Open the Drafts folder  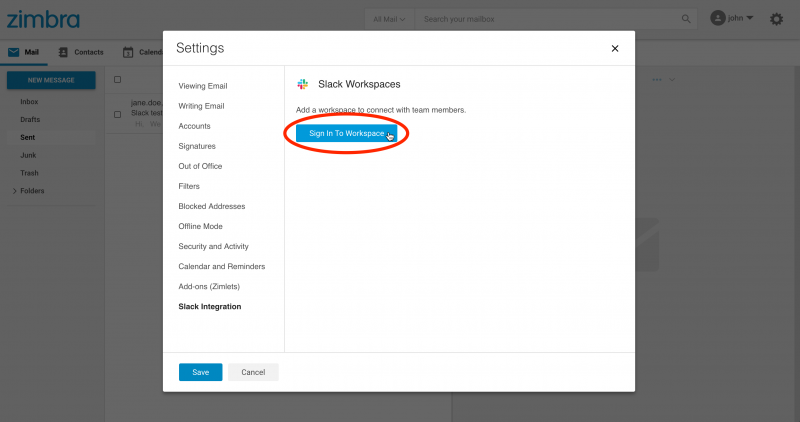click(x=30, y=119)
